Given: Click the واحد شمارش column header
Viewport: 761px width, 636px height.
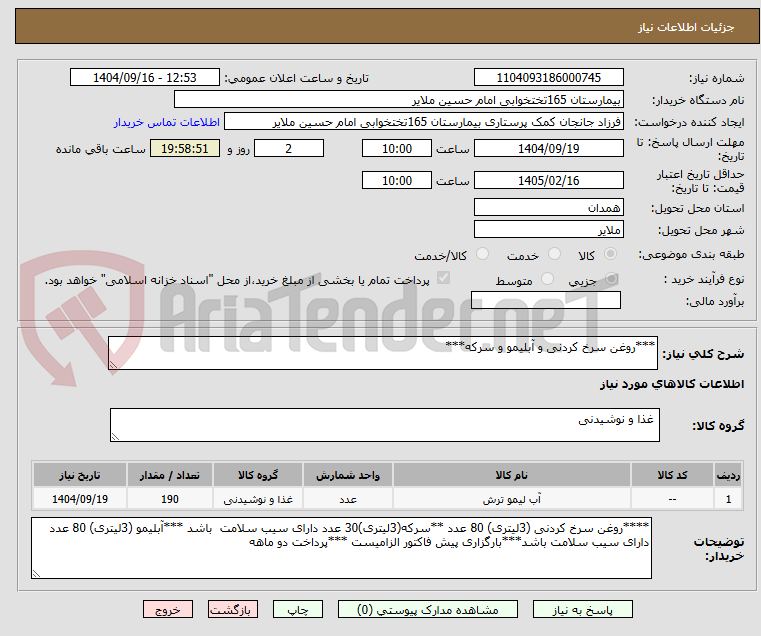Looking at the screenshot, I should 347,475.
